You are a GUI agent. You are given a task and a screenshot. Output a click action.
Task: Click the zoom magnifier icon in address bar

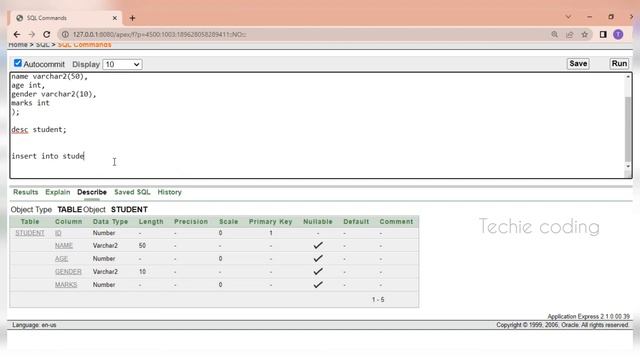click(554, 35)
